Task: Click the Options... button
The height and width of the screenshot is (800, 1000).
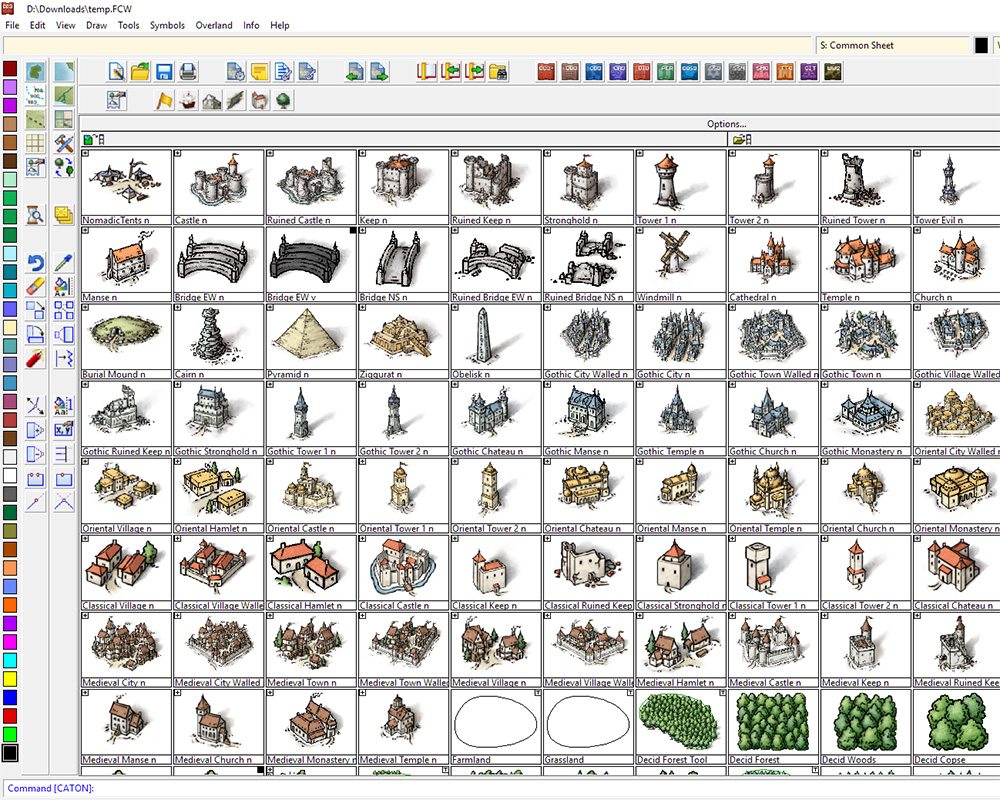Action: (x=726, y=124)
